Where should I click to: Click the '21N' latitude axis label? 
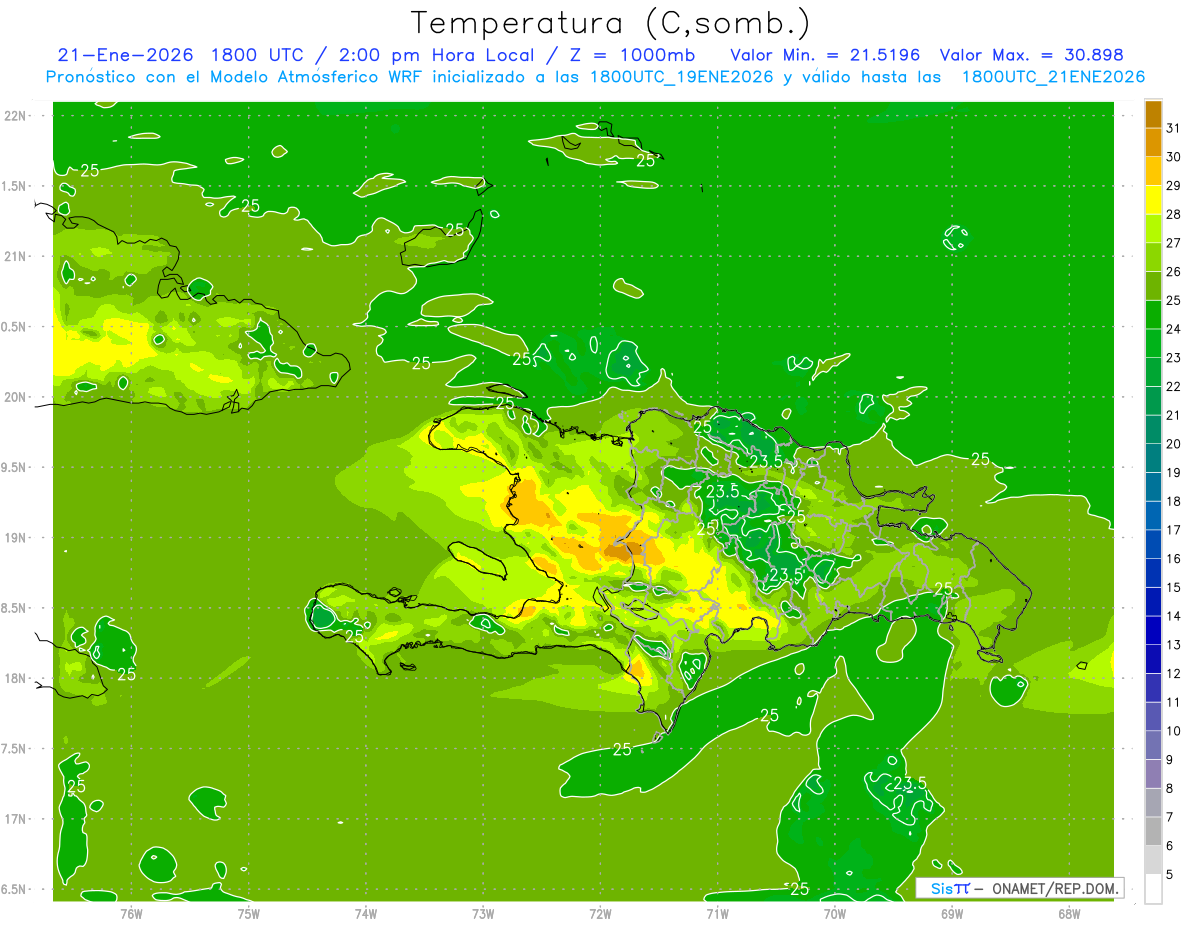pyautogui.click(x=15, y=257)
